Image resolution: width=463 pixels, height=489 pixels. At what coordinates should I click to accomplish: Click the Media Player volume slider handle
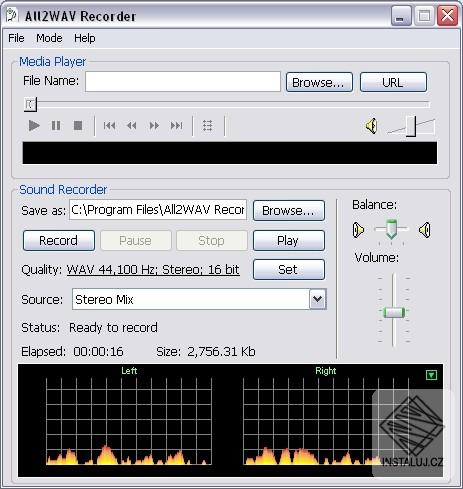tap(412, 126)
